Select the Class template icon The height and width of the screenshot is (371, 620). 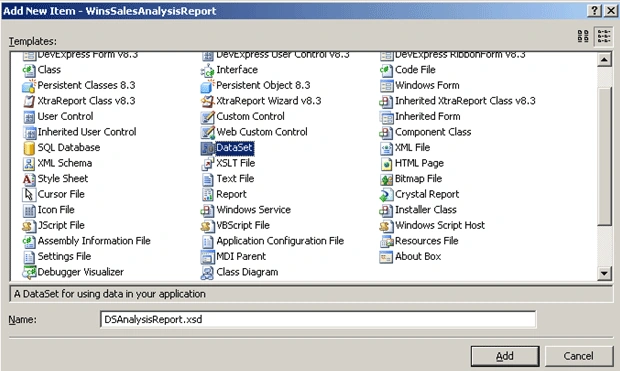click(x=29, y=70)
